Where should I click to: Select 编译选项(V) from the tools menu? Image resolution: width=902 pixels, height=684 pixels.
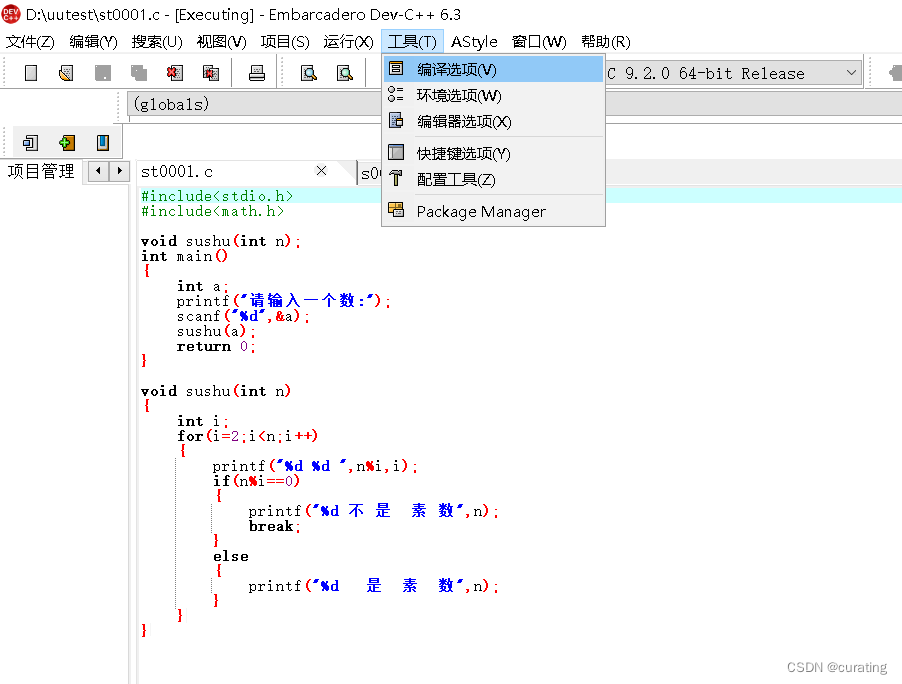click(x=493, y=70)
